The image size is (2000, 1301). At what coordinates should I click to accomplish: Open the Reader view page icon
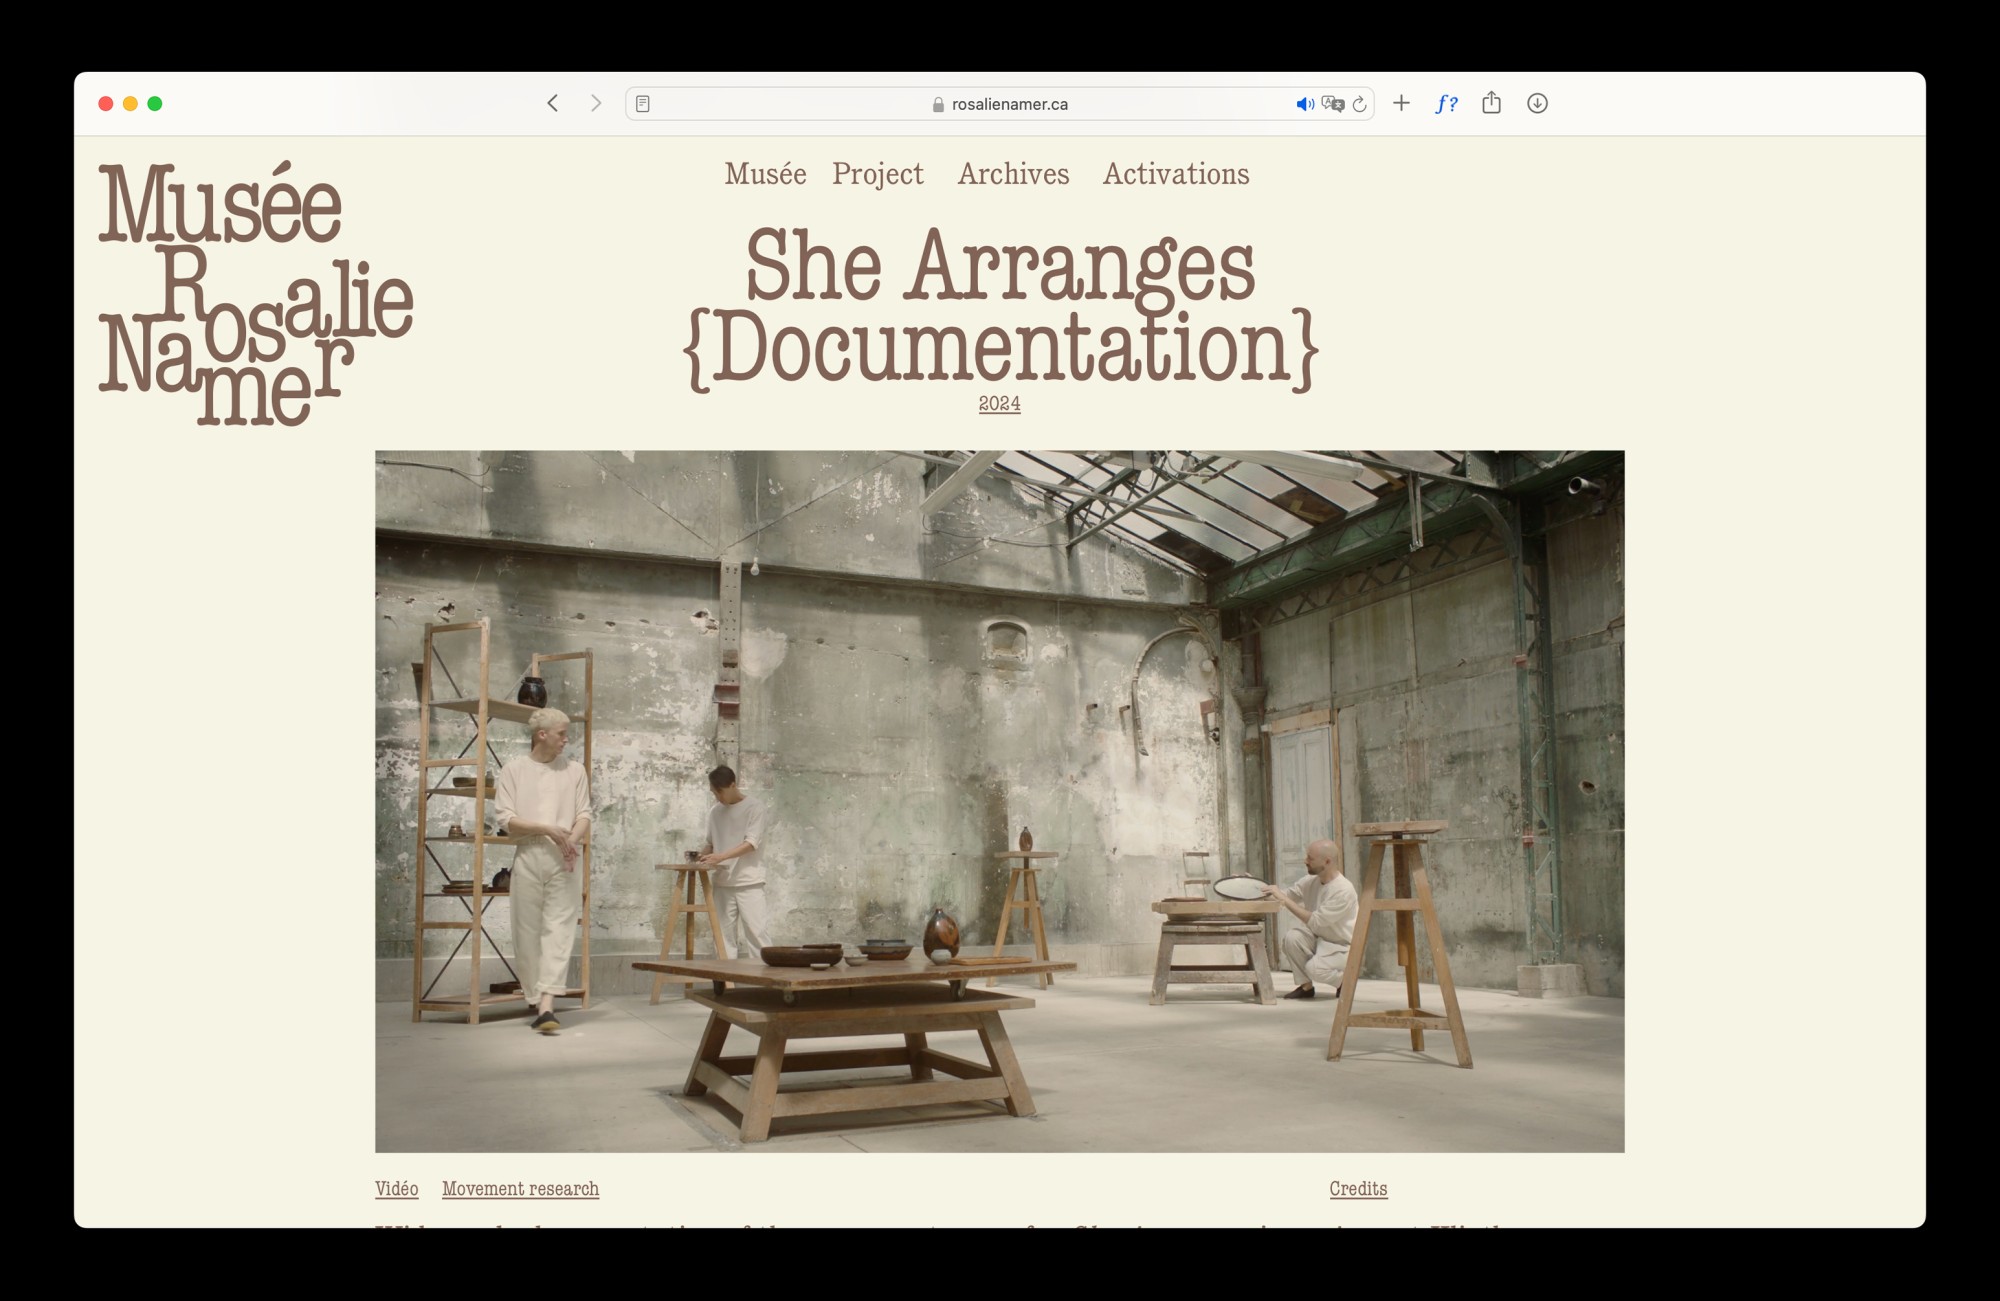click(643, 104)
